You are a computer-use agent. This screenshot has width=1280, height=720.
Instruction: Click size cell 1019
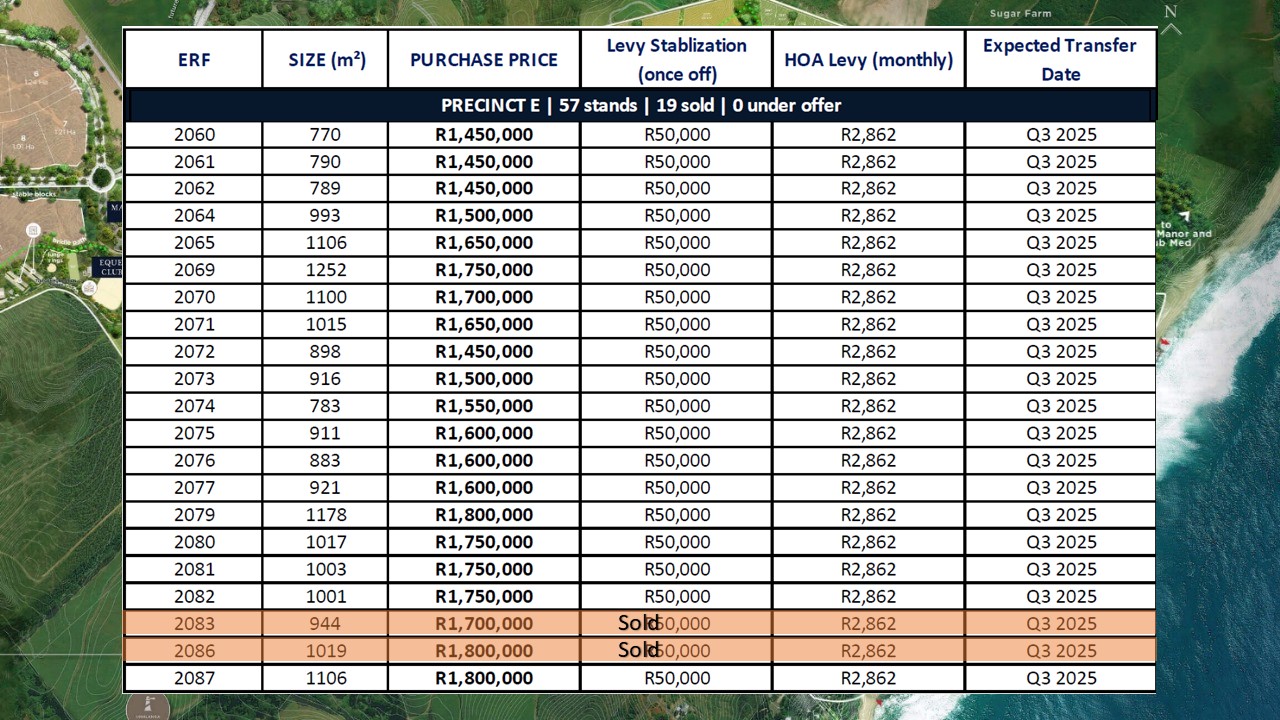pos(326,650)
